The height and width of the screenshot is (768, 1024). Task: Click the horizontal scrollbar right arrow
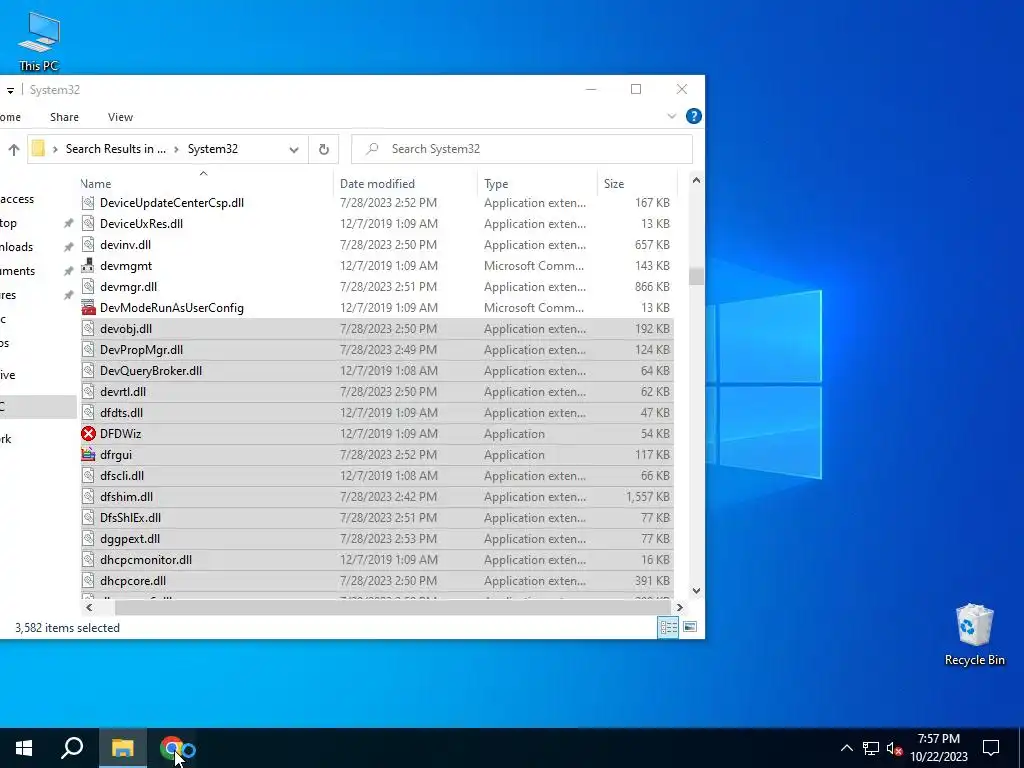point(679,607)
